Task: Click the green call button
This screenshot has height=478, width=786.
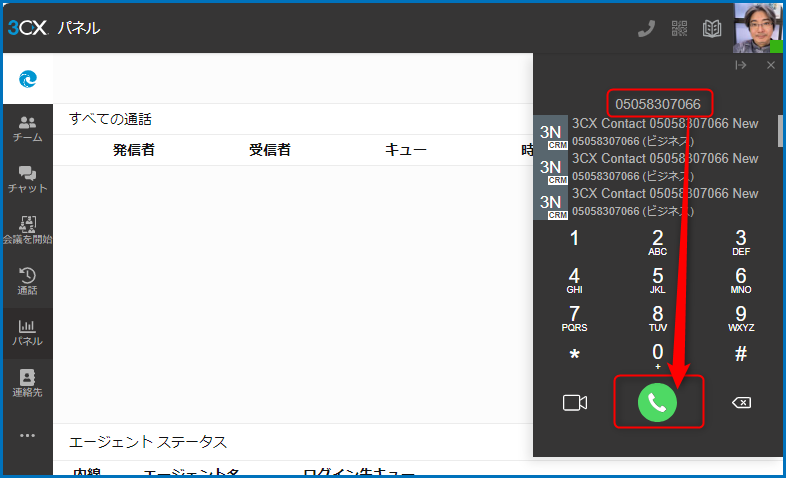Action: click(657, 402)
